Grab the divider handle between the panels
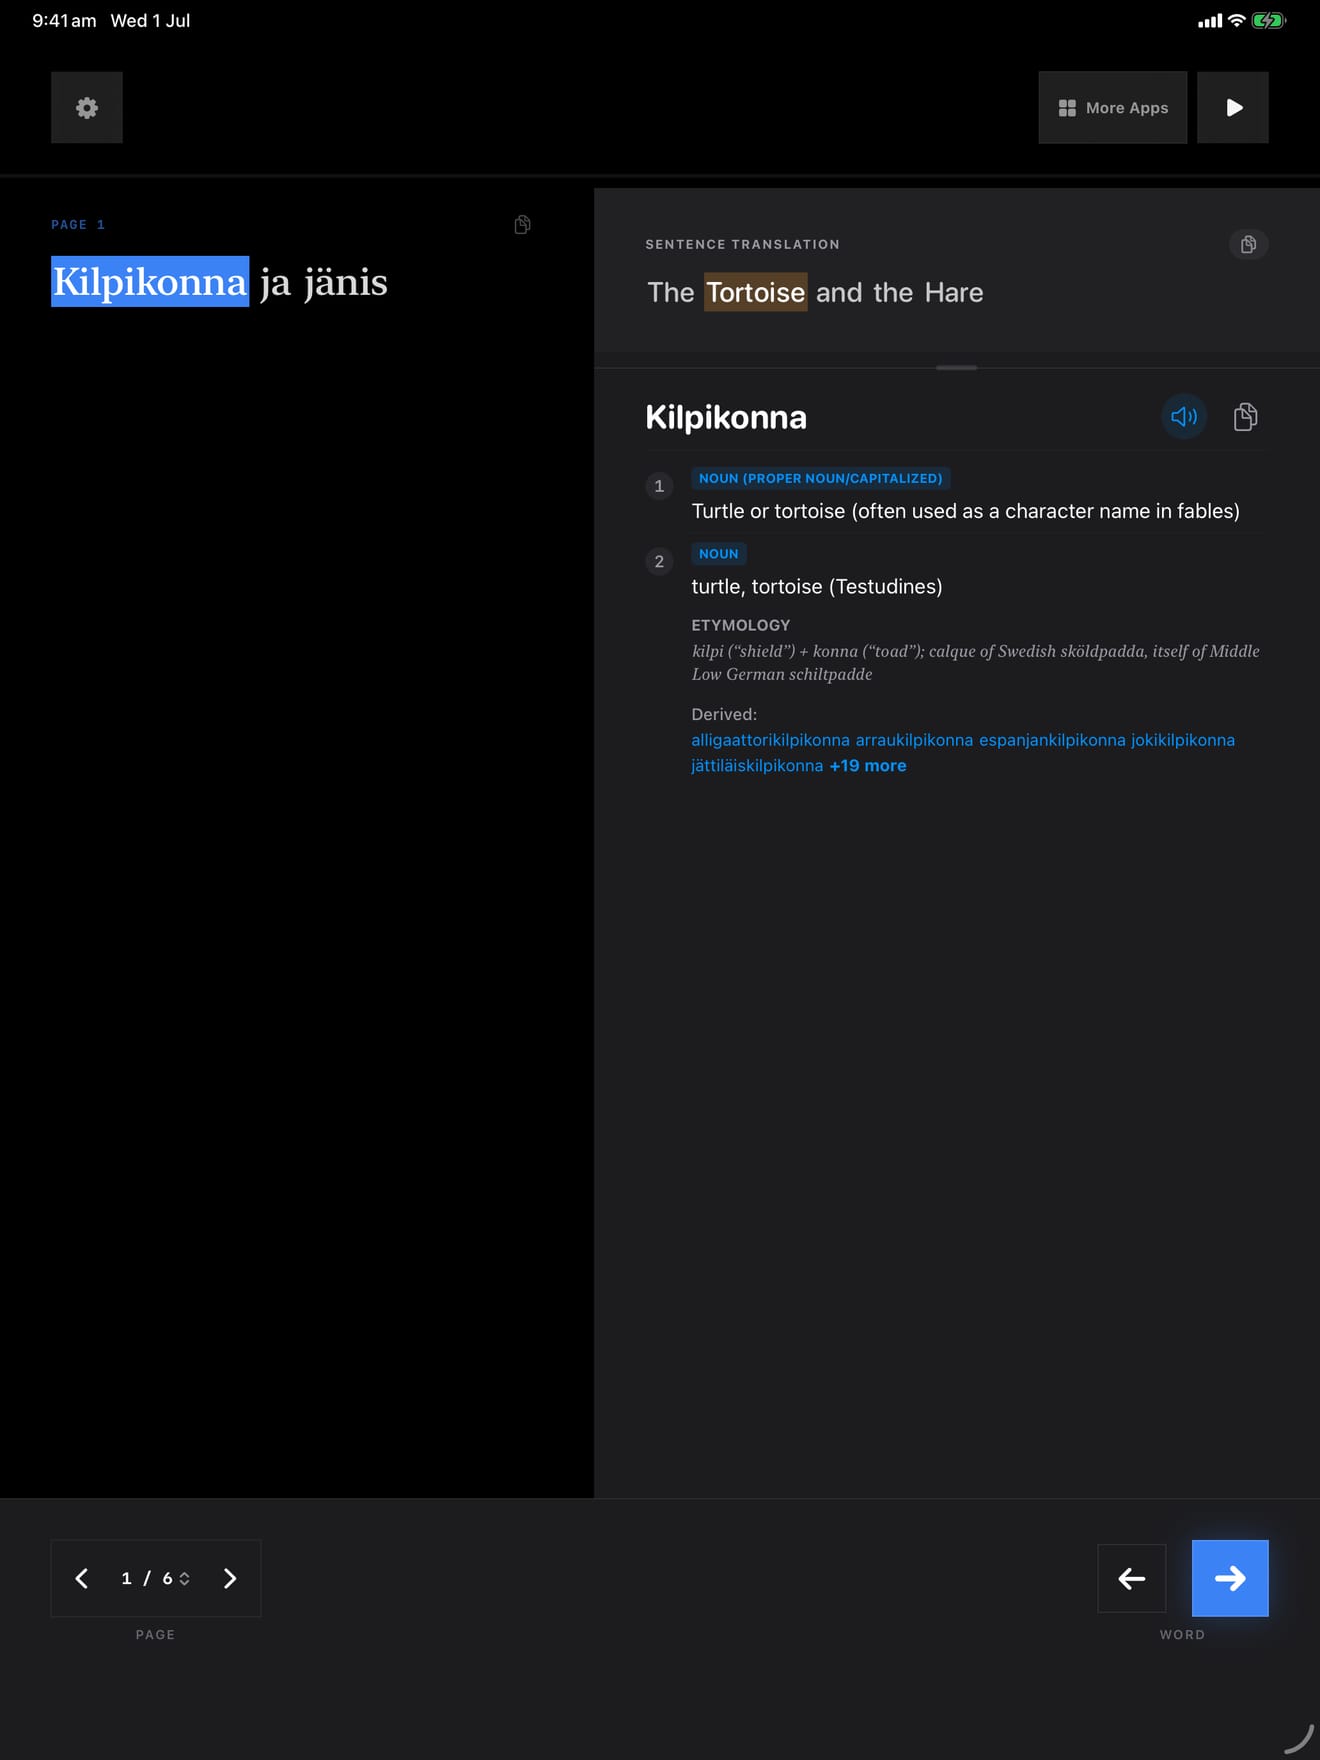1320x1760 pixels. (956, 368)
